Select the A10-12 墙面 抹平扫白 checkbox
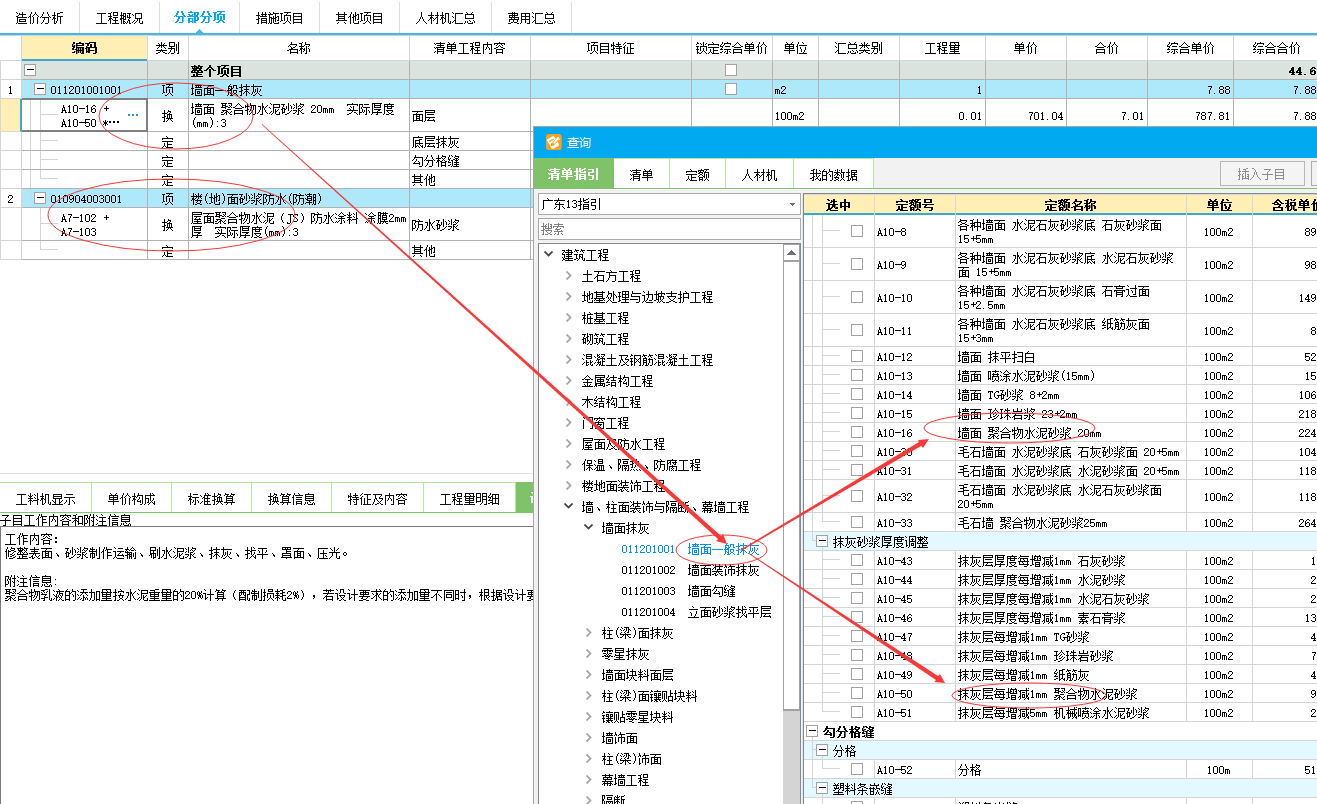 click(856, 356)
